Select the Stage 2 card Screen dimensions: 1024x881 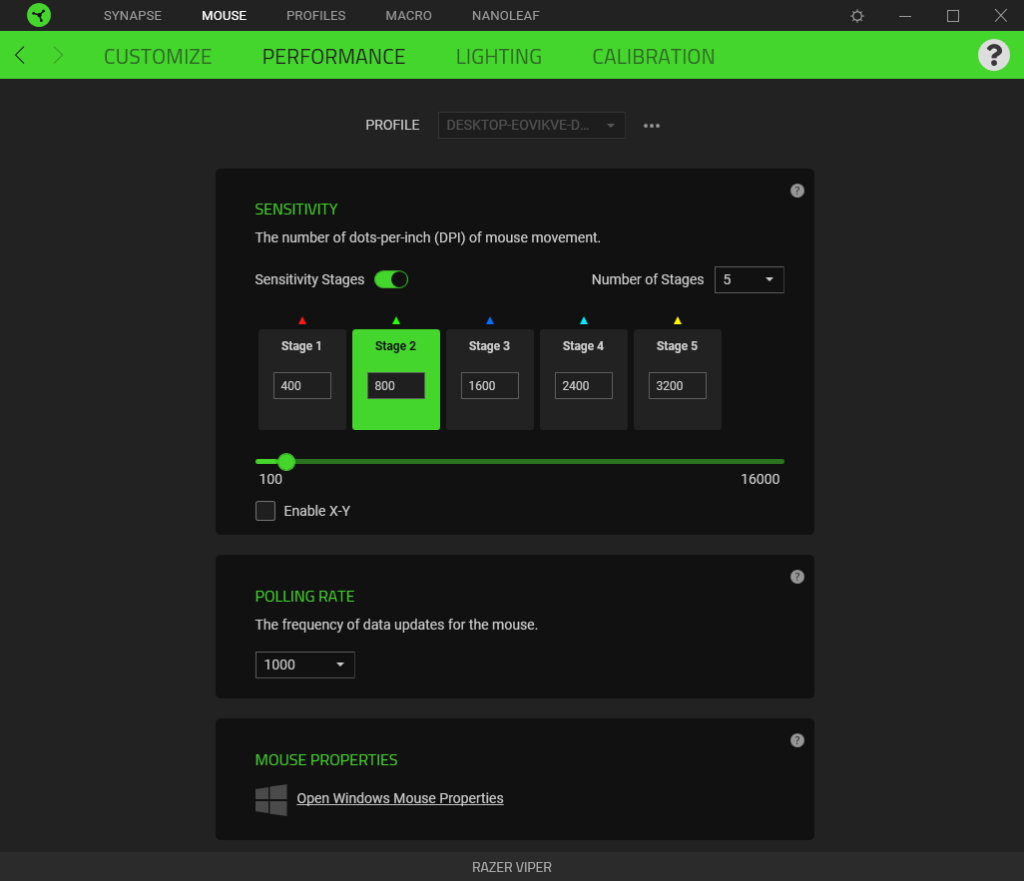(x=396, y=379)
